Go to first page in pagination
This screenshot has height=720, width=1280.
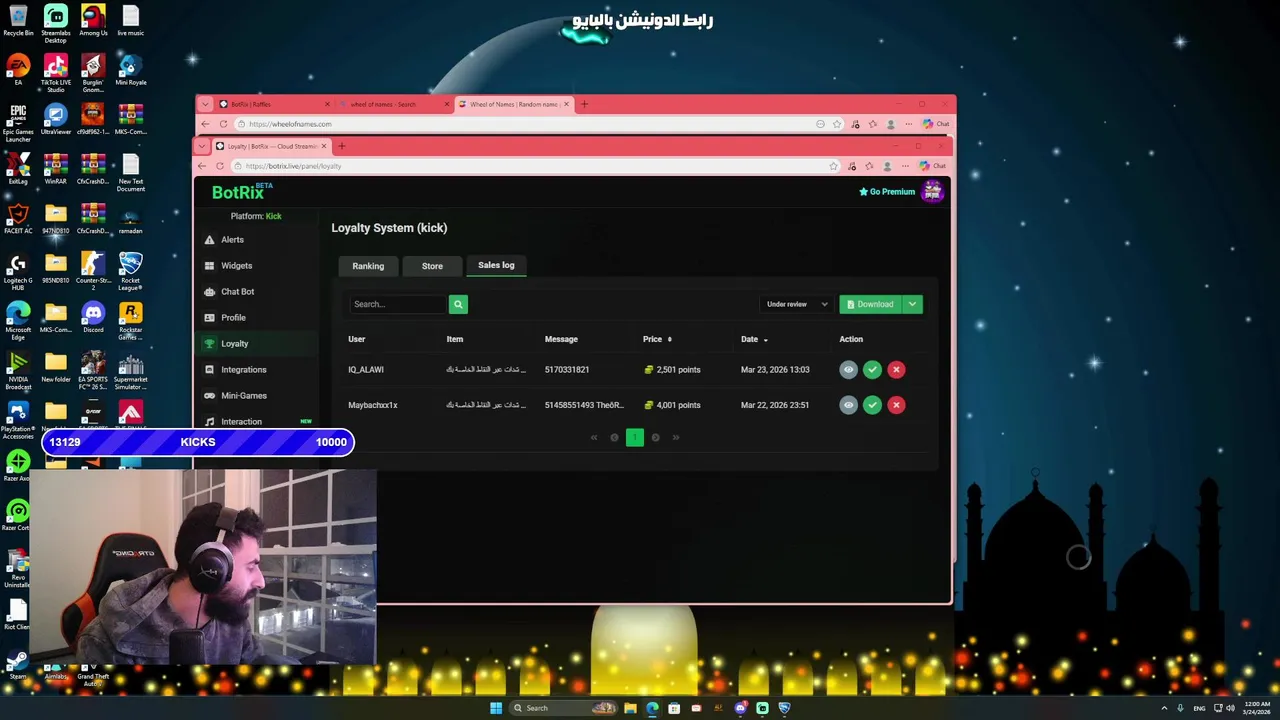(593, 437)
